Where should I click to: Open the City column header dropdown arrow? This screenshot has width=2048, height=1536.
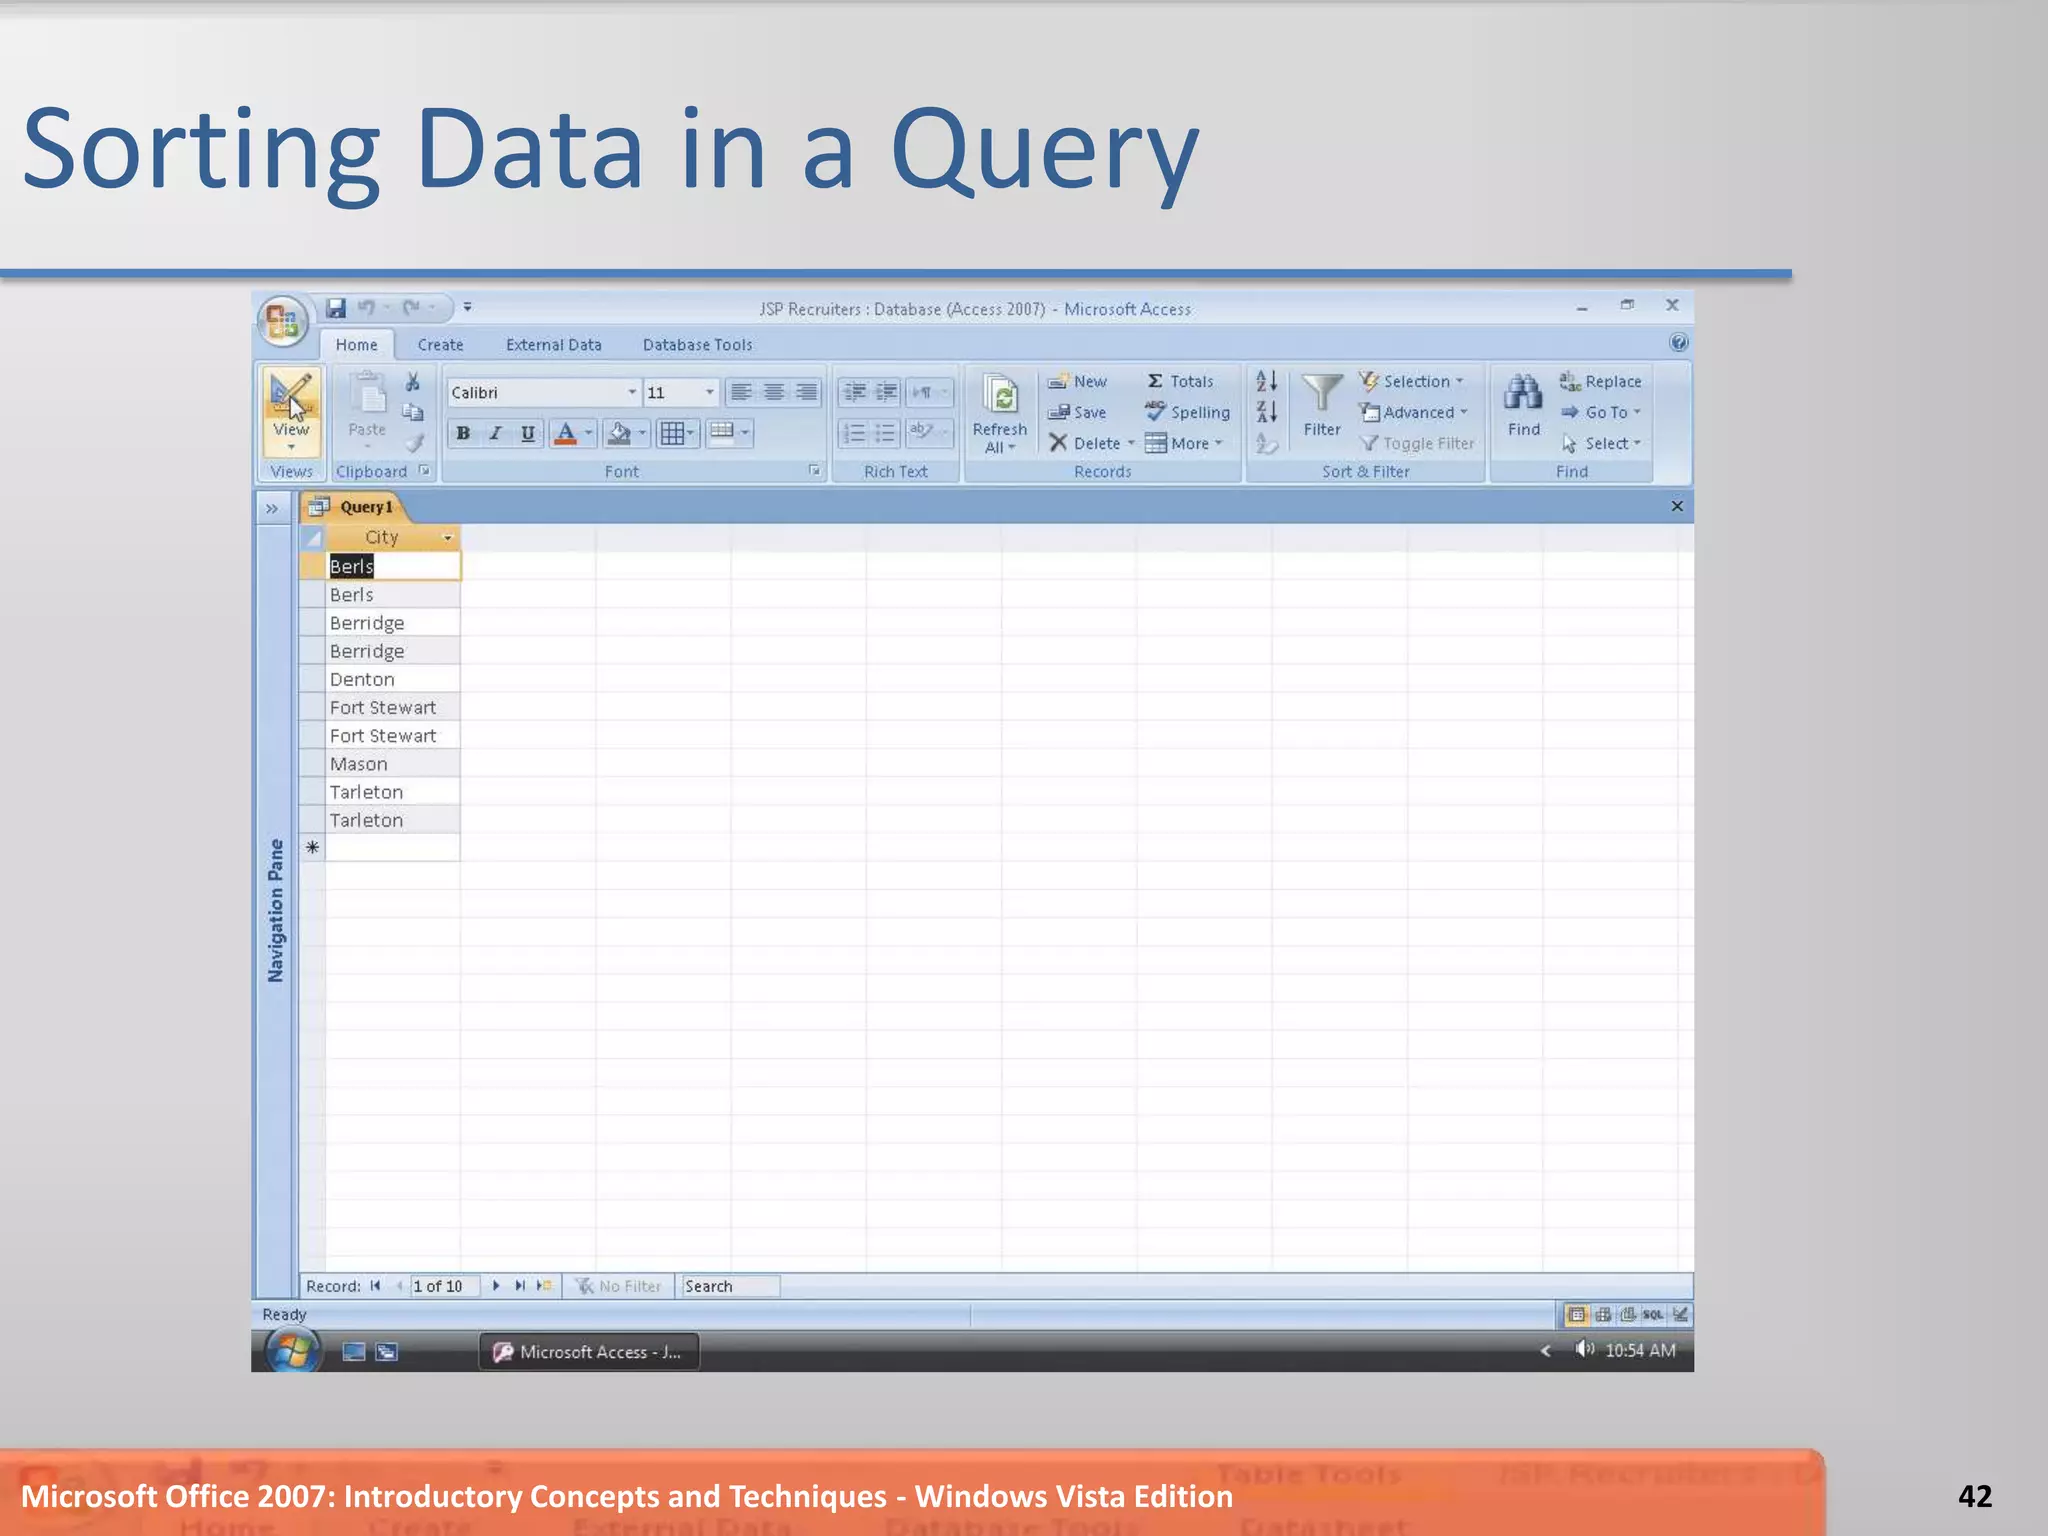(x=447, y=538)
